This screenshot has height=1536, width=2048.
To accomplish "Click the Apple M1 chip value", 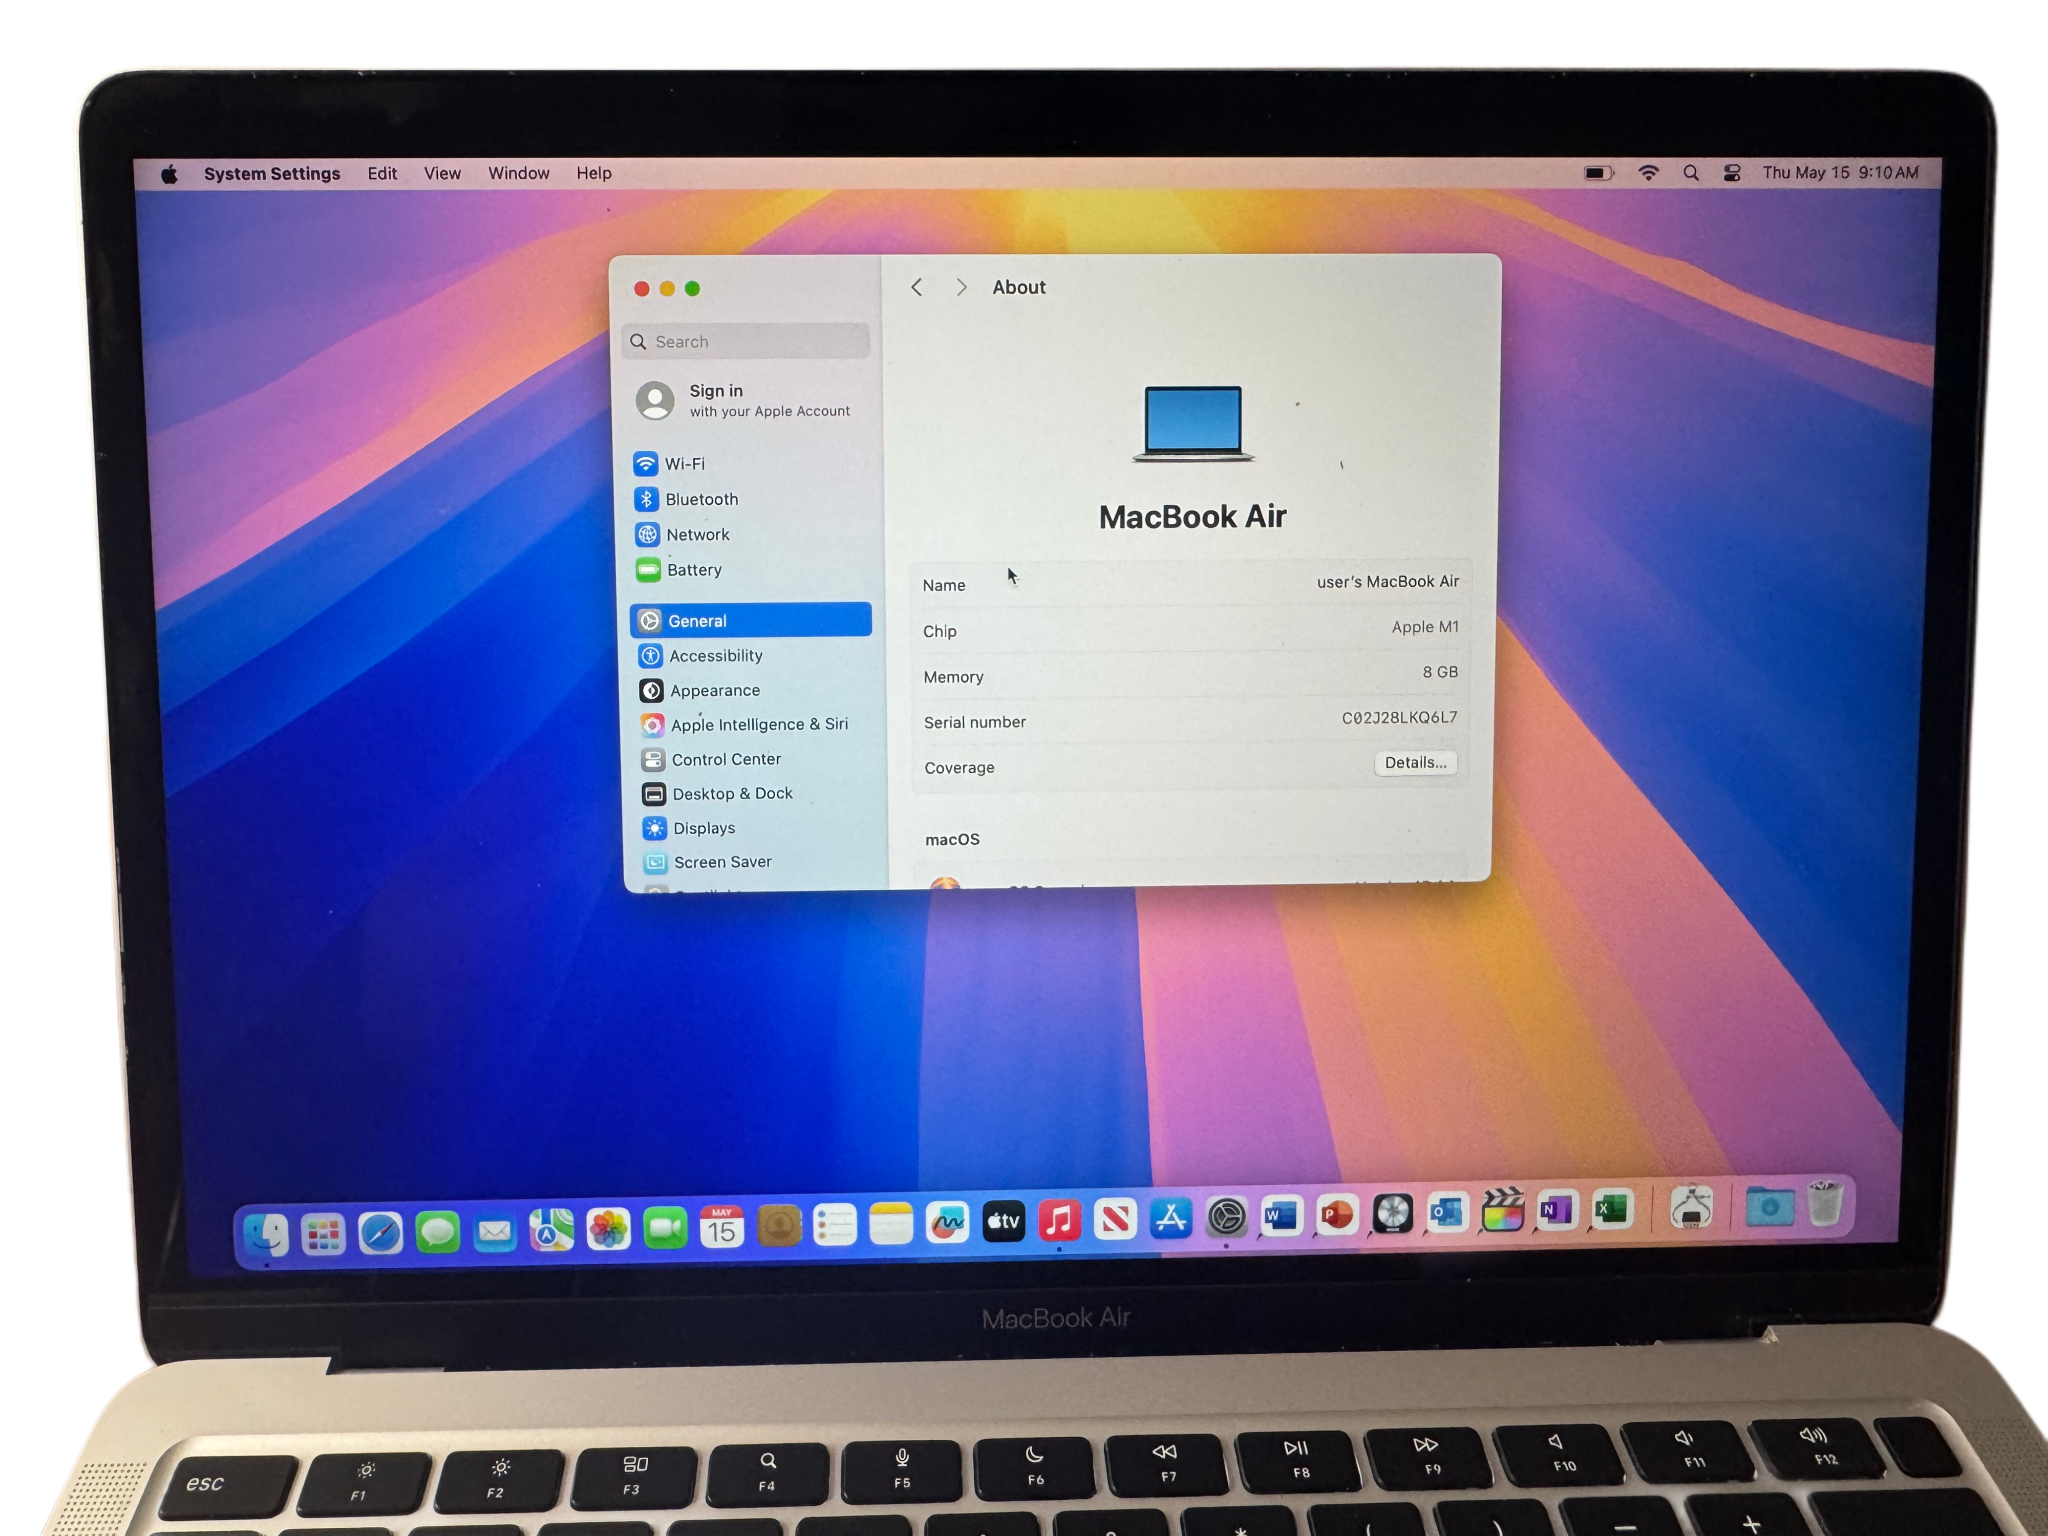I will tap(1425, 627).
